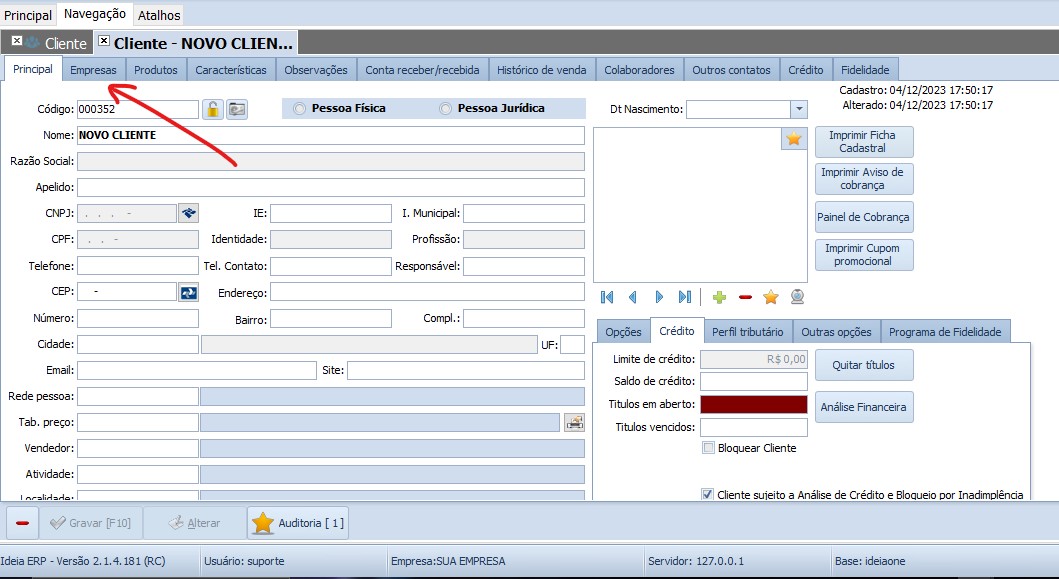The width and height of the screenshot is (1059, 579).
Task: Click the green plus icon under photo box
Action: [x=719, y=297]
